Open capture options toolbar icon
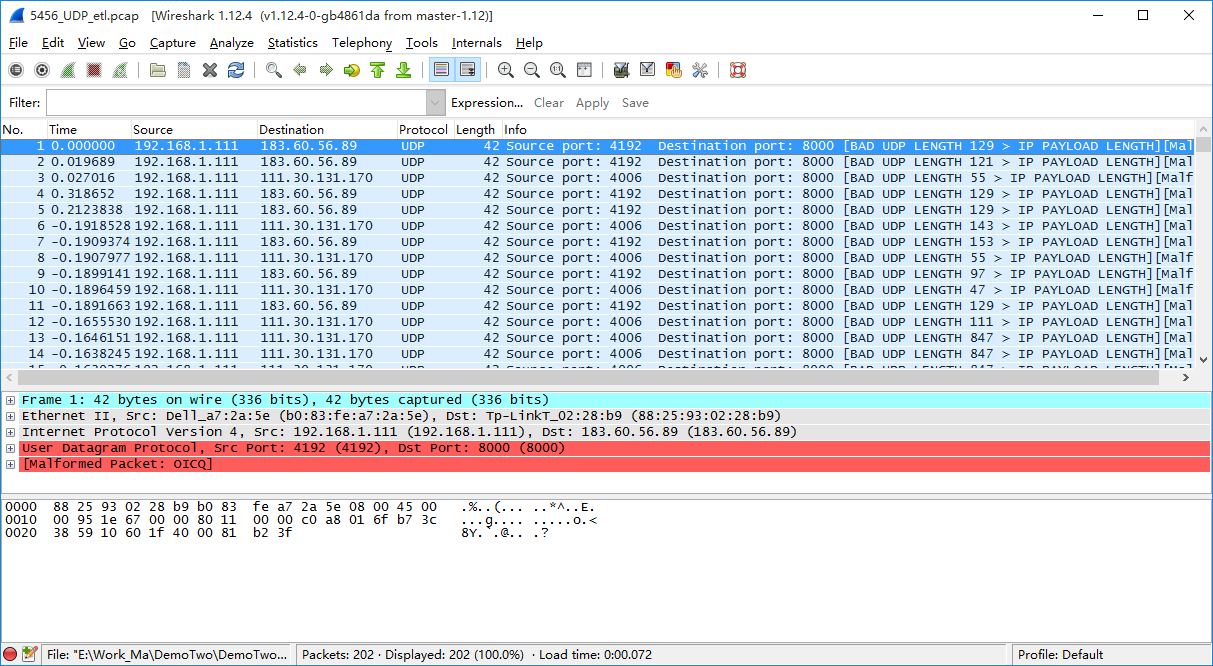Screen dimensions: 1213x666 [41, 70]
